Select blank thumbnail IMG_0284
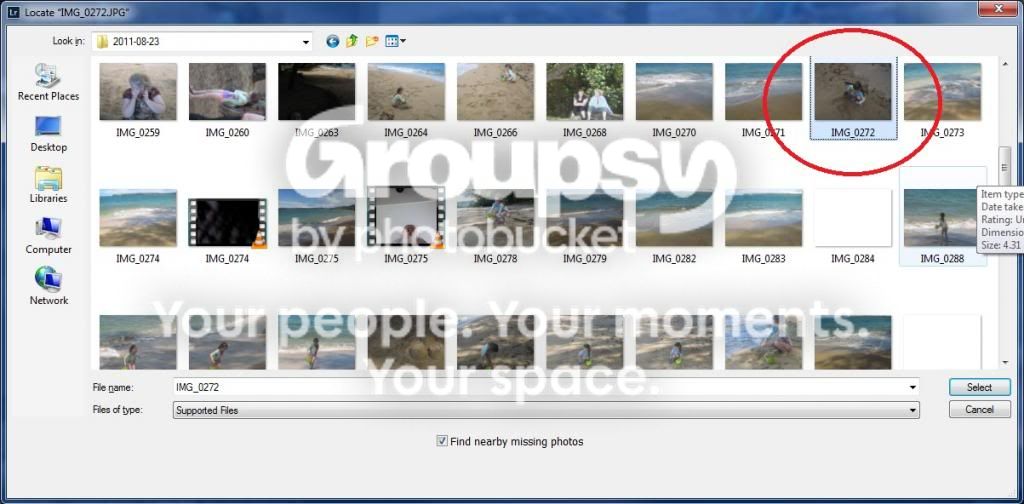1024x504 pixels. pos(853,218)
